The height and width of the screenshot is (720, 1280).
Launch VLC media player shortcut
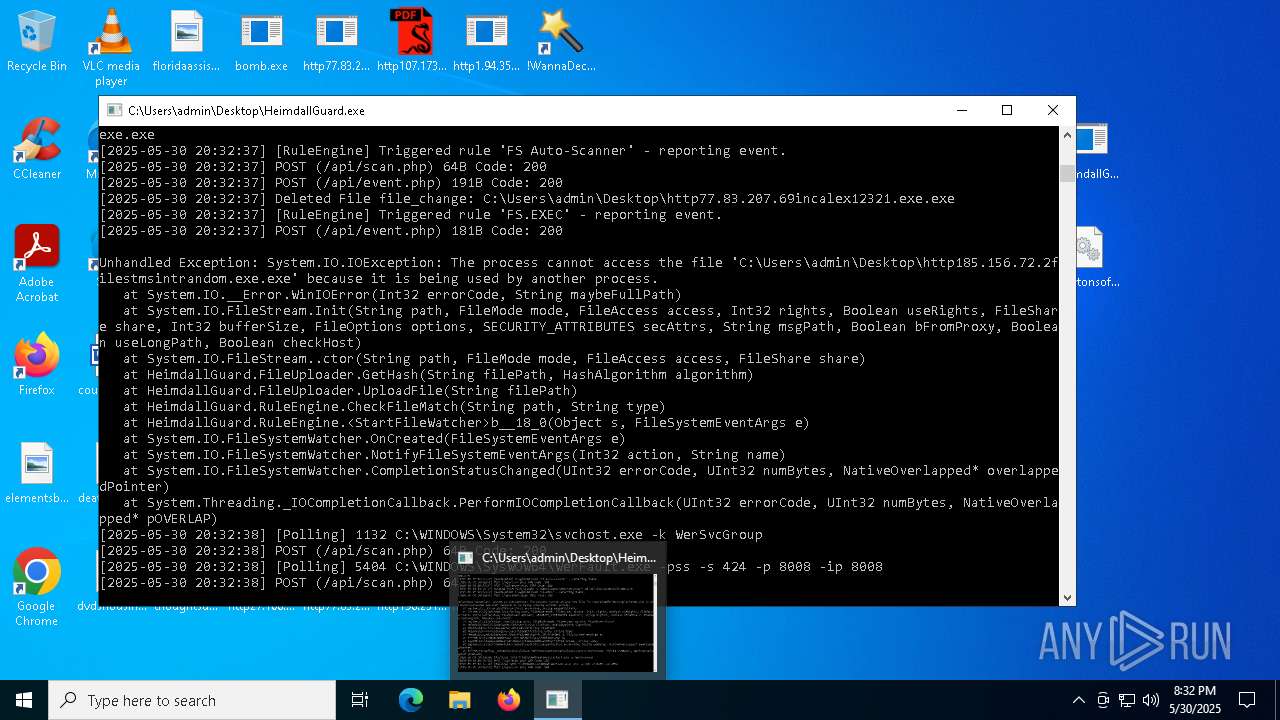(x=111, y=47)
